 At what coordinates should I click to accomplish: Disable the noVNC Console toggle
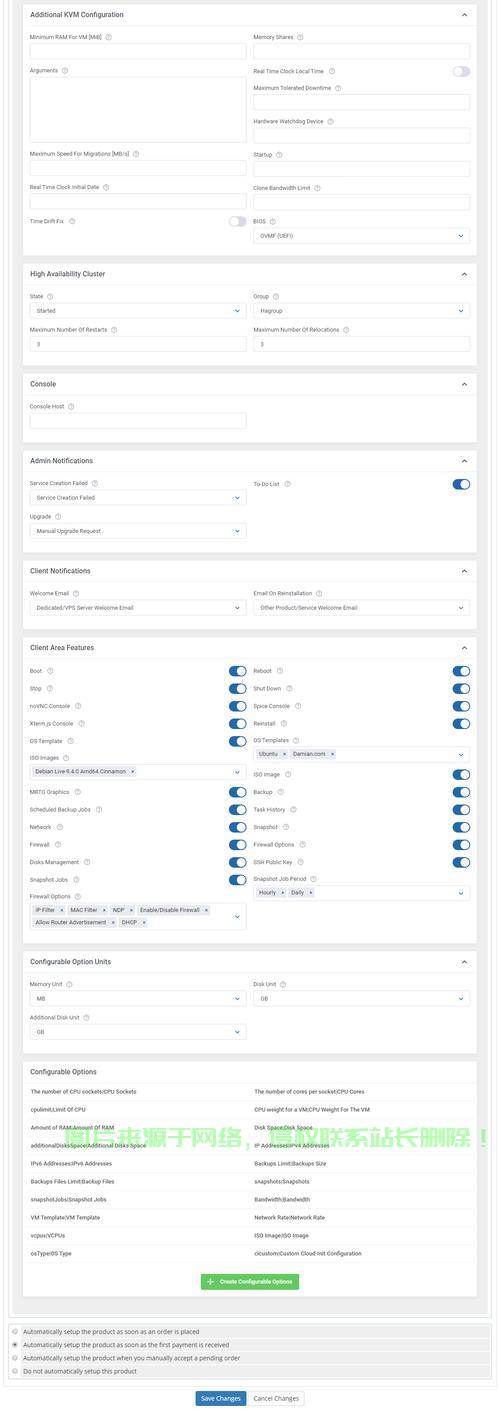[237, 706]
